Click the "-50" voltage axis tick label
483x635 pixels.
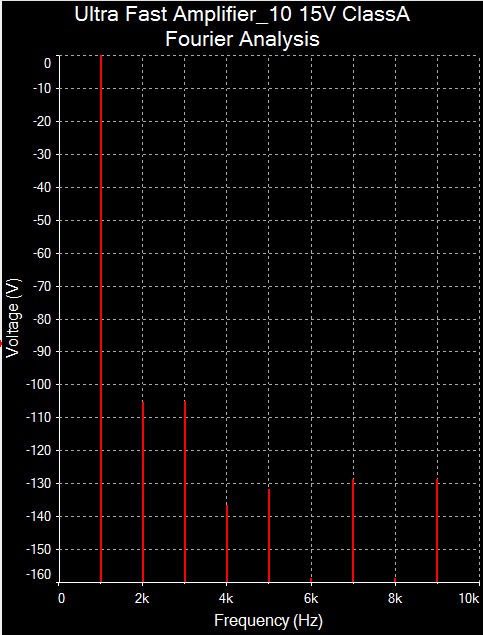[x=41, y=220]
